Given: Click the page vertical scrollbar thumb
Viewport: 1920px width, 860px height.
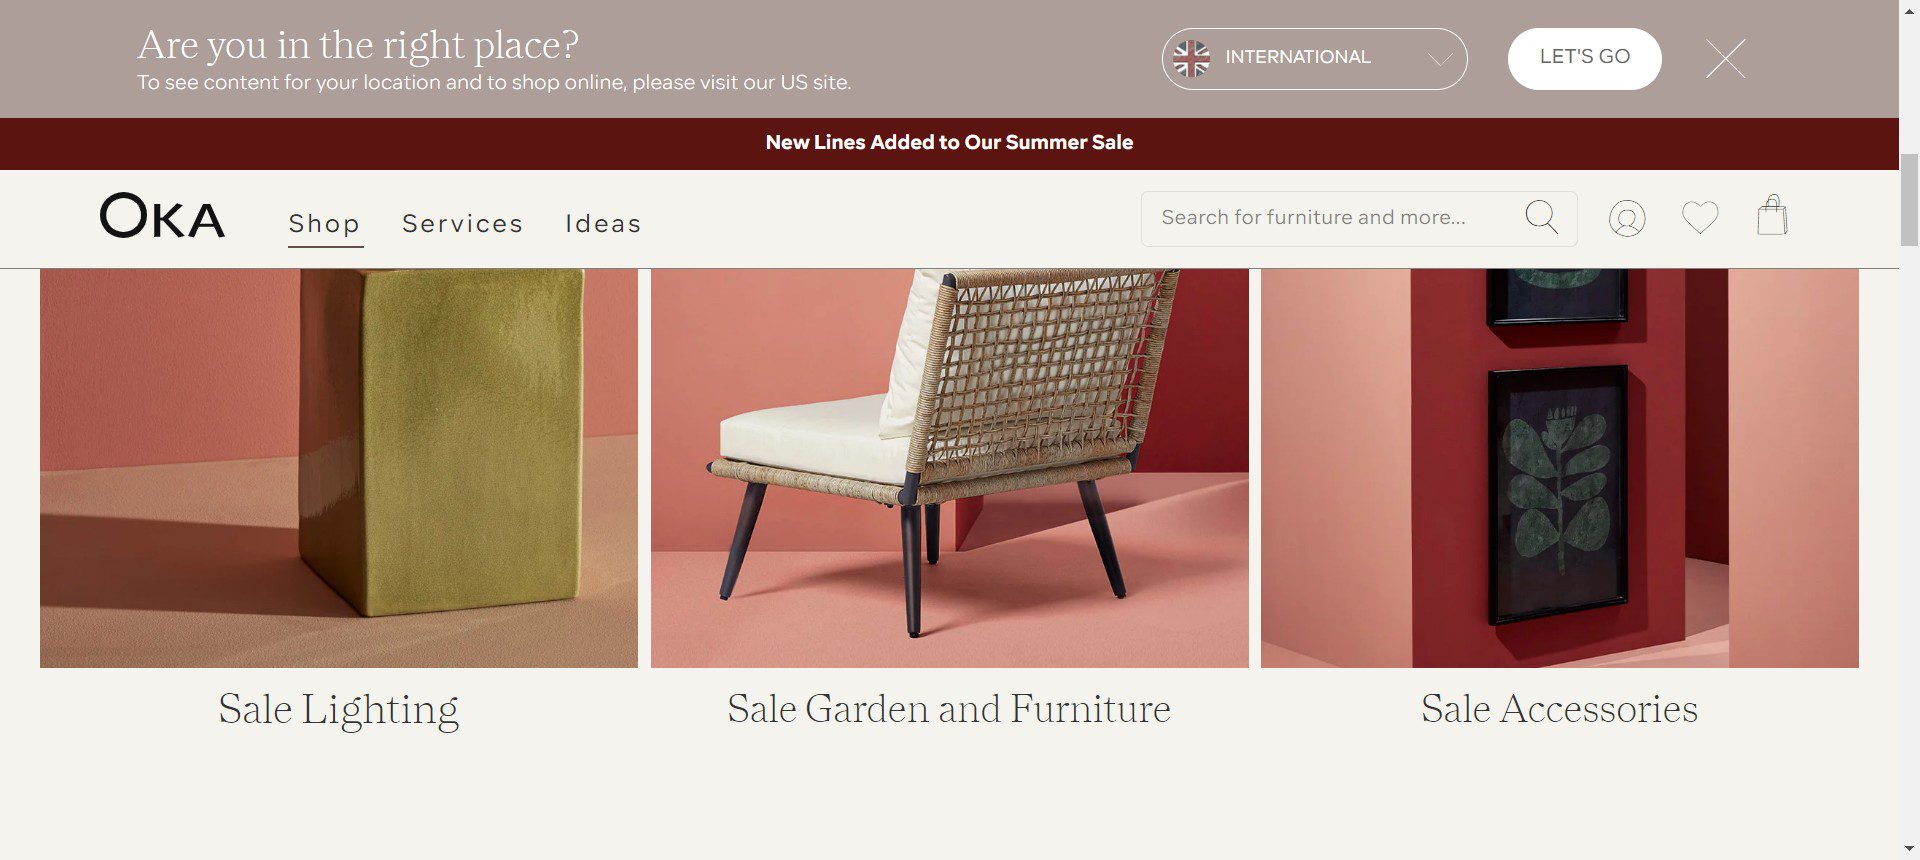Looking at the screenshot, I should [x=1909, y=200].
